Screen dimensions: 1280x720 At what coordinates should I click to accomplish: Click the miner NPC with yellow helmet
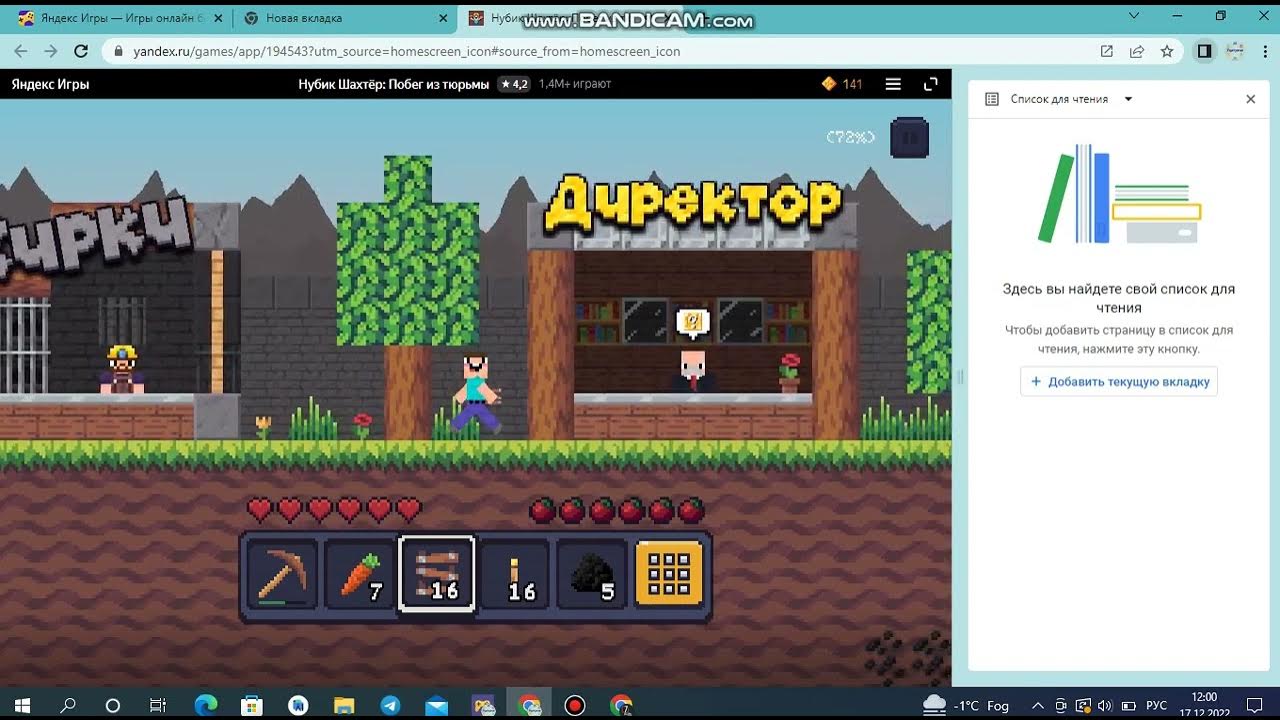[x=122, y=369]
